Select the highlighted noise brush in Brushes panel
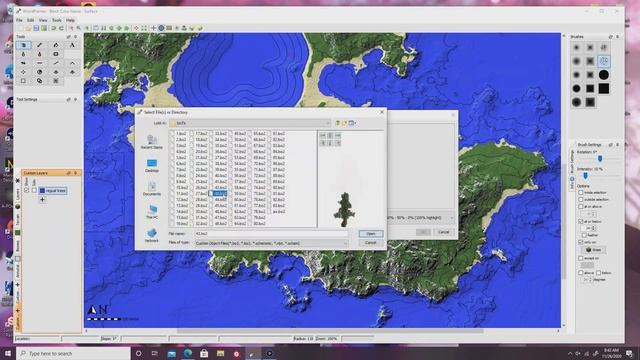 coord(604,61)
